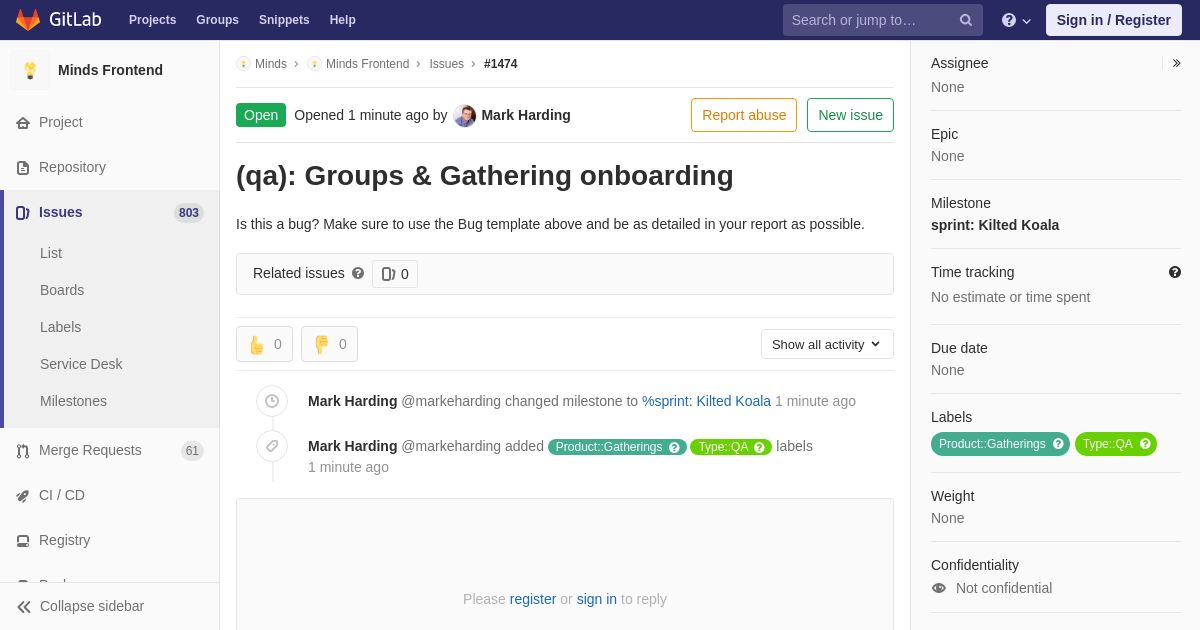
Task: Open the Show all activity dropdown
Action: [827, 344]
